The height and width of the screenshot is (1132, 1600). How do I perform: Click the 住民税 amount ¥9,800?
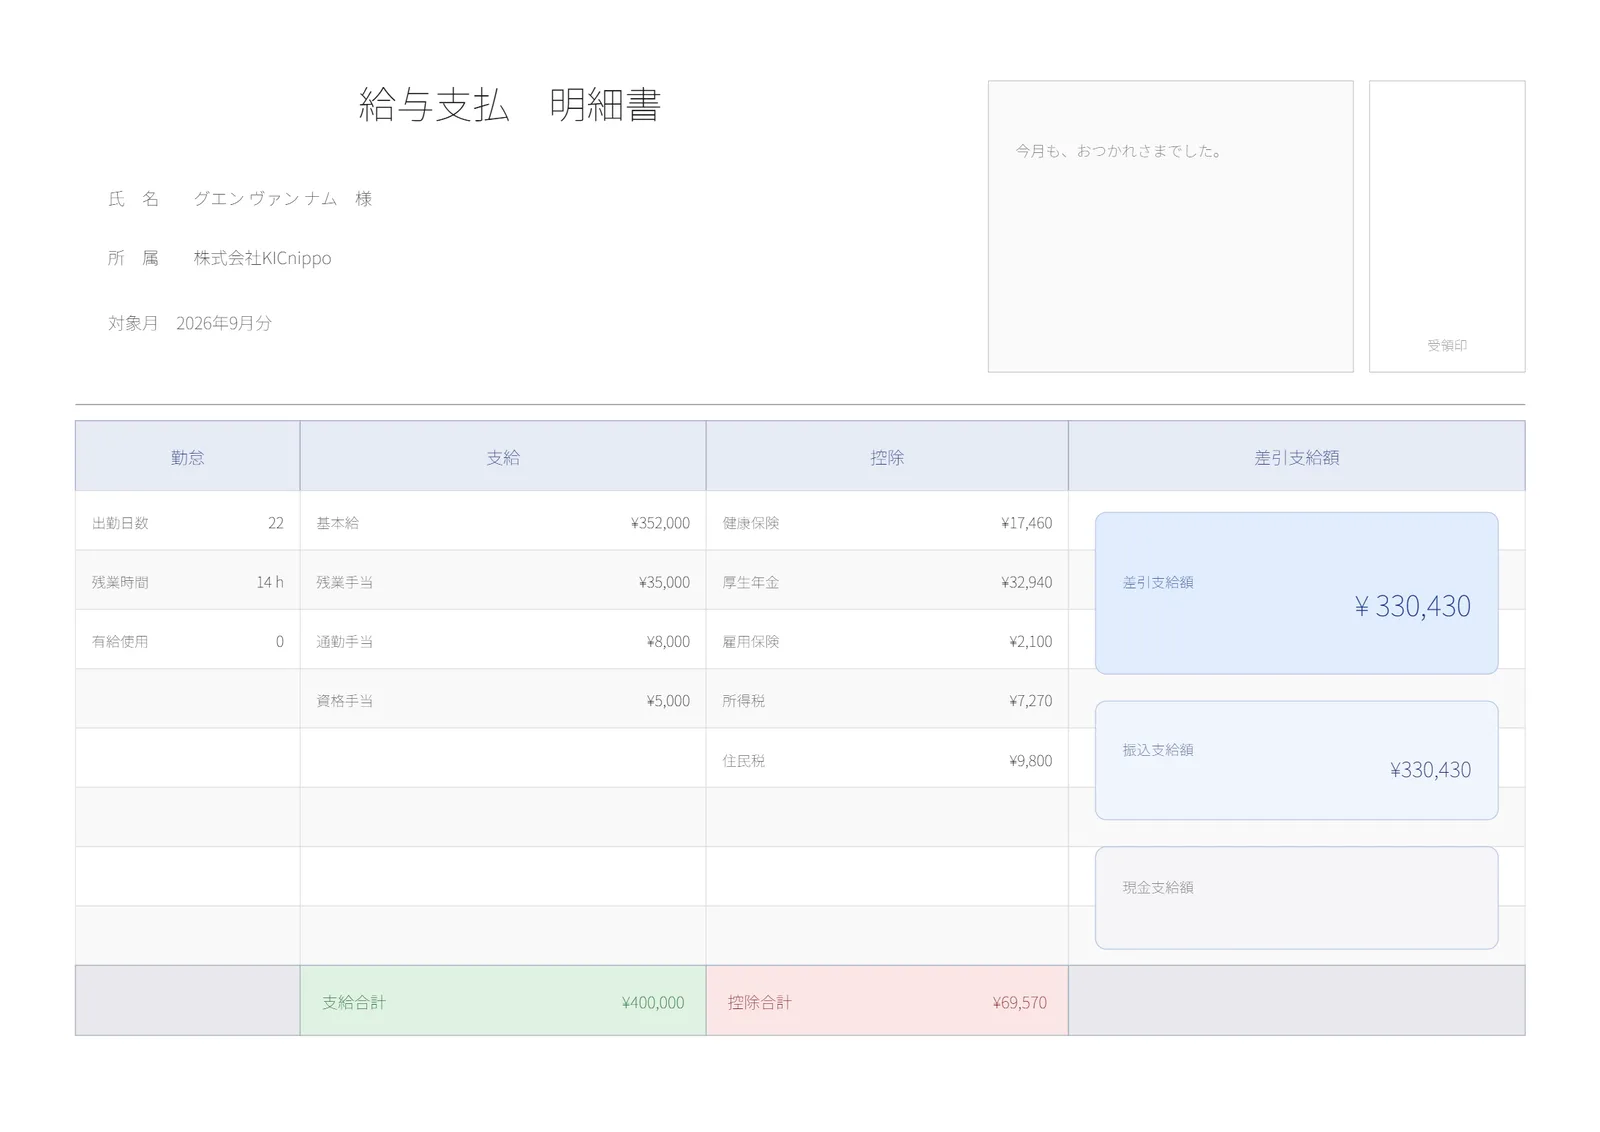(x=1030, y=761)
